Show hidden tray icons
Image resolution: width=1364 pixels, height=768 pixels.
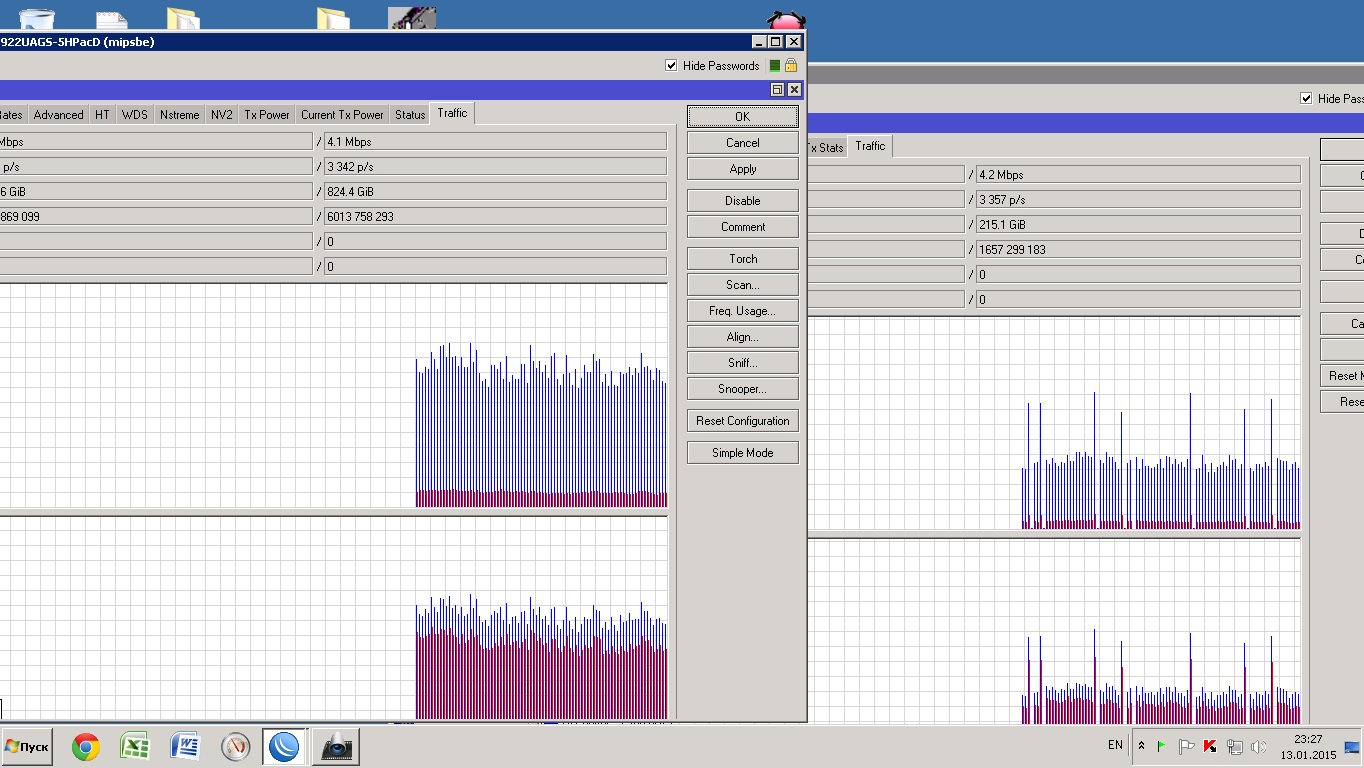tap(1141, 746)
